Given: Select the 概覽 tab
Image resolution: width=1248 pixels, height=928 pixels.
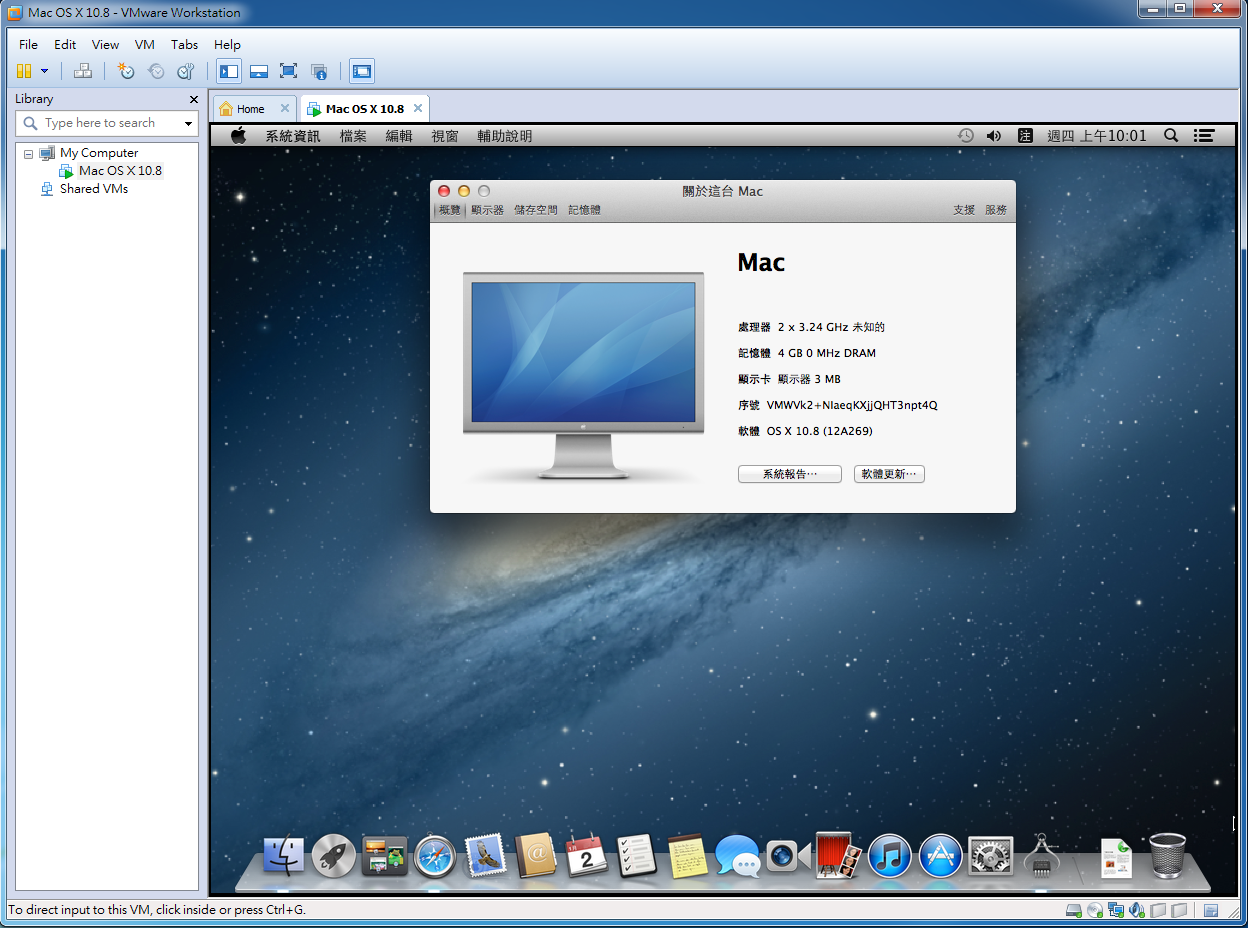Looking at the screenshot, I should (x=450, y=210).
